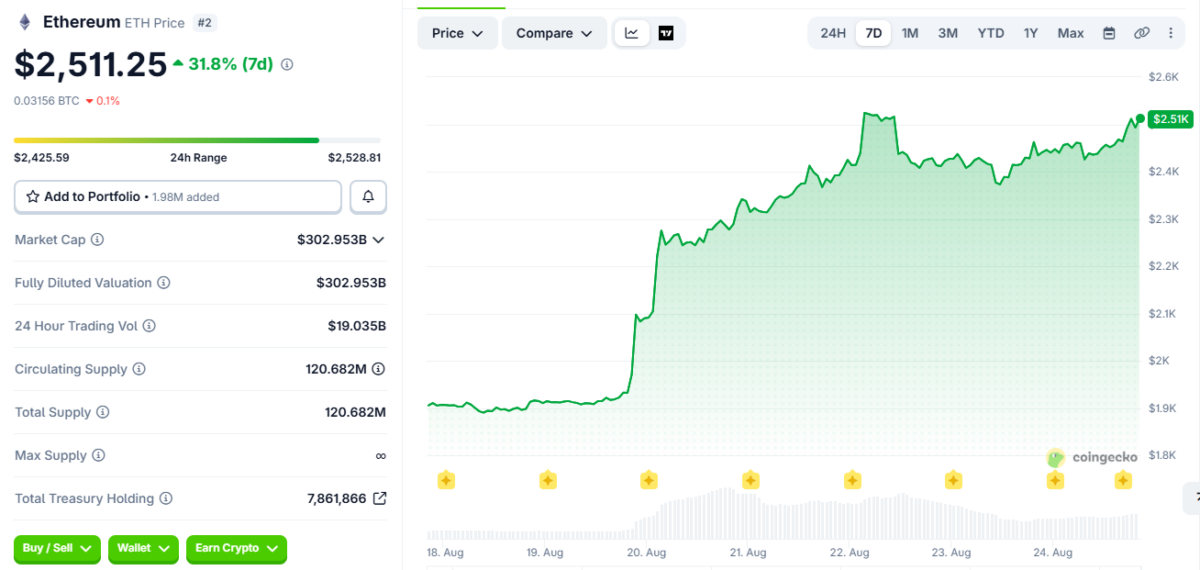
Task: Select the Max time range
Action: pyautogui.click(x=1071, y=33)
